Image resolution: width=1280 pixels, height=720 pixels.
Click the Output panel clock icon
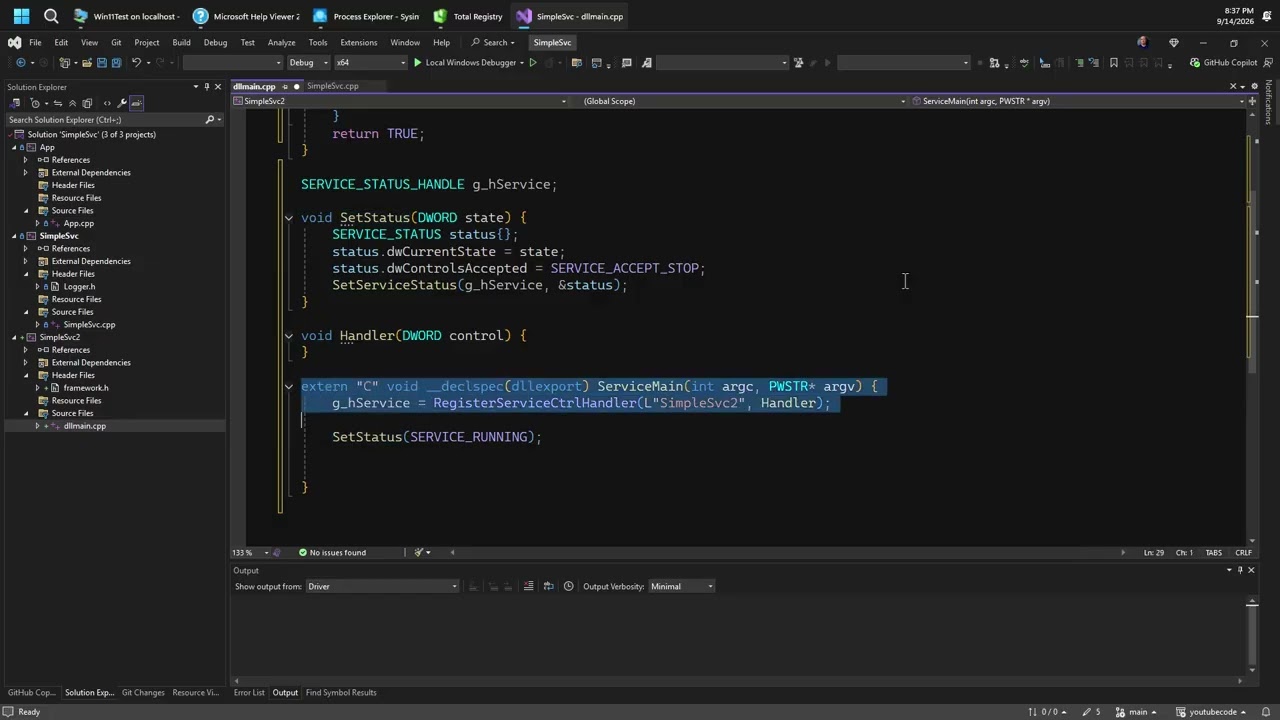[568, 586]
